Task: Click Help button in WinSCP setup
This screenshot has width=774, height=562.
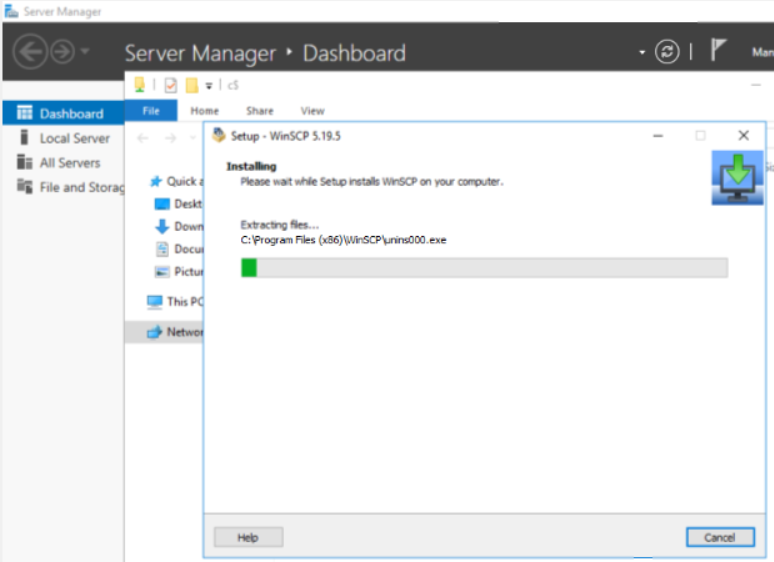Action: click(x=248, y=537)
